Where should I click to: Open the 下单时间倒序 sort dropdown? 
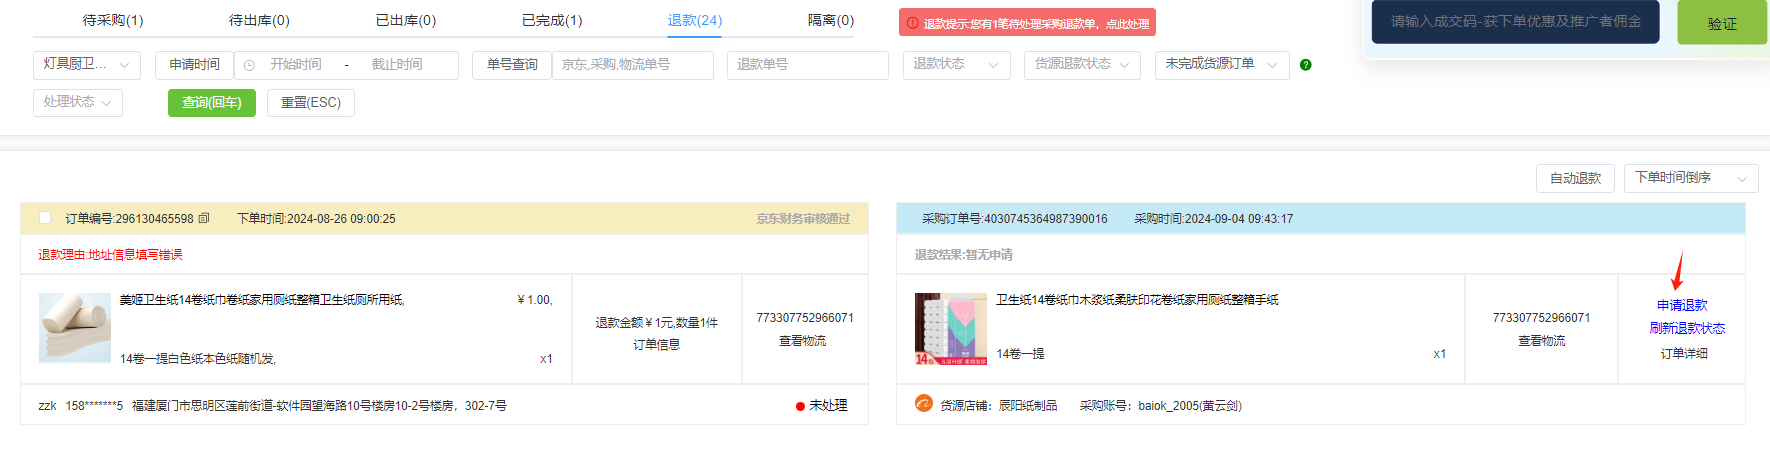point(1690,178)
